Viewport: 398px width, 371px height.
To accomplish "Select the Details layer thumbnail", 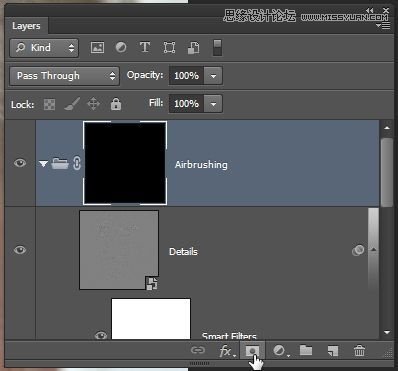I will tap(119, 250).
